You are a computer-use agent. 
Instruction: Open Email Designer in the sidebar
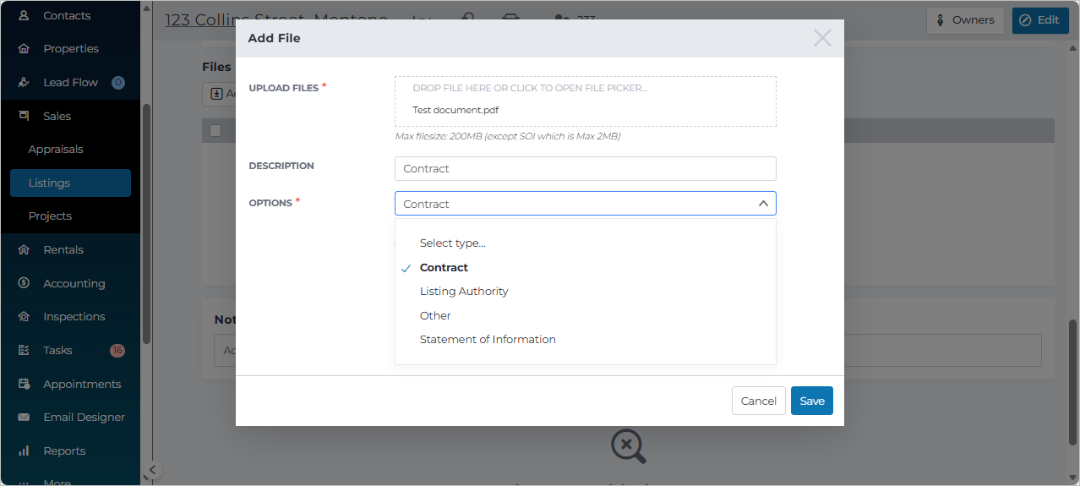84,417
